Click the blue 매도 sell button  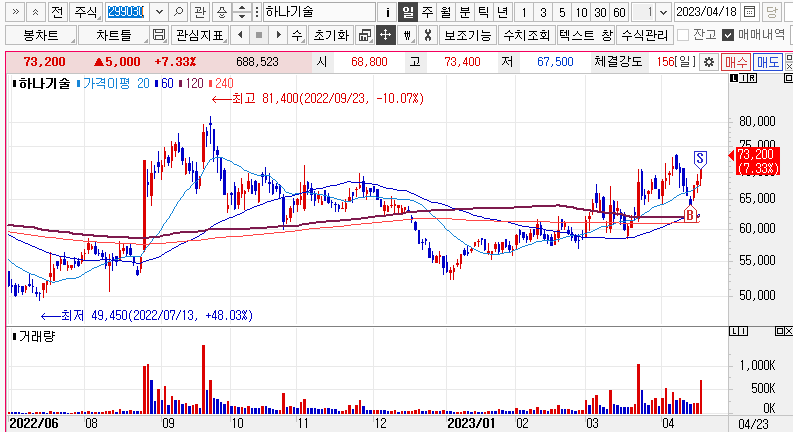point(767,62)
